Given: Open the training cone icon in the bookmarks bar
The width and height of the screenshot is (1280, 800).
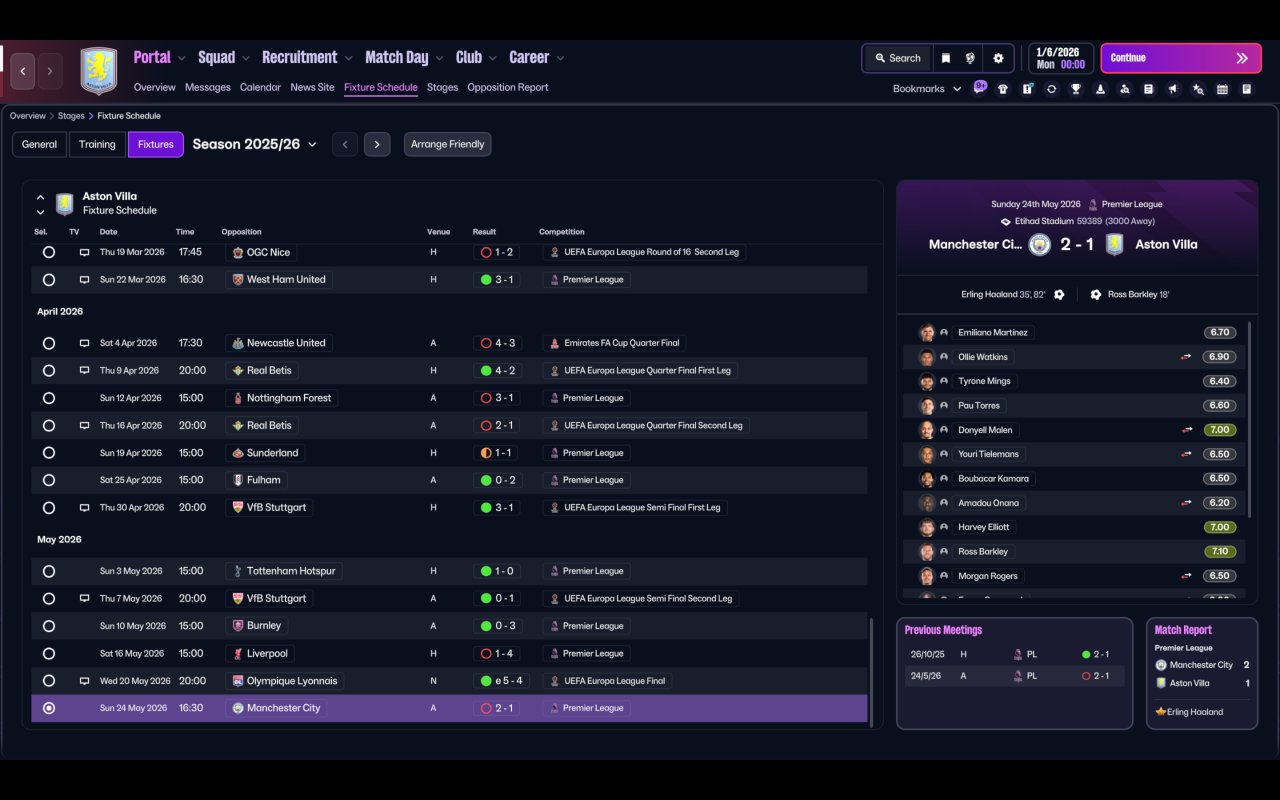Looking at the screenshot, I should pyautogui.click(x=1100, y=89).
